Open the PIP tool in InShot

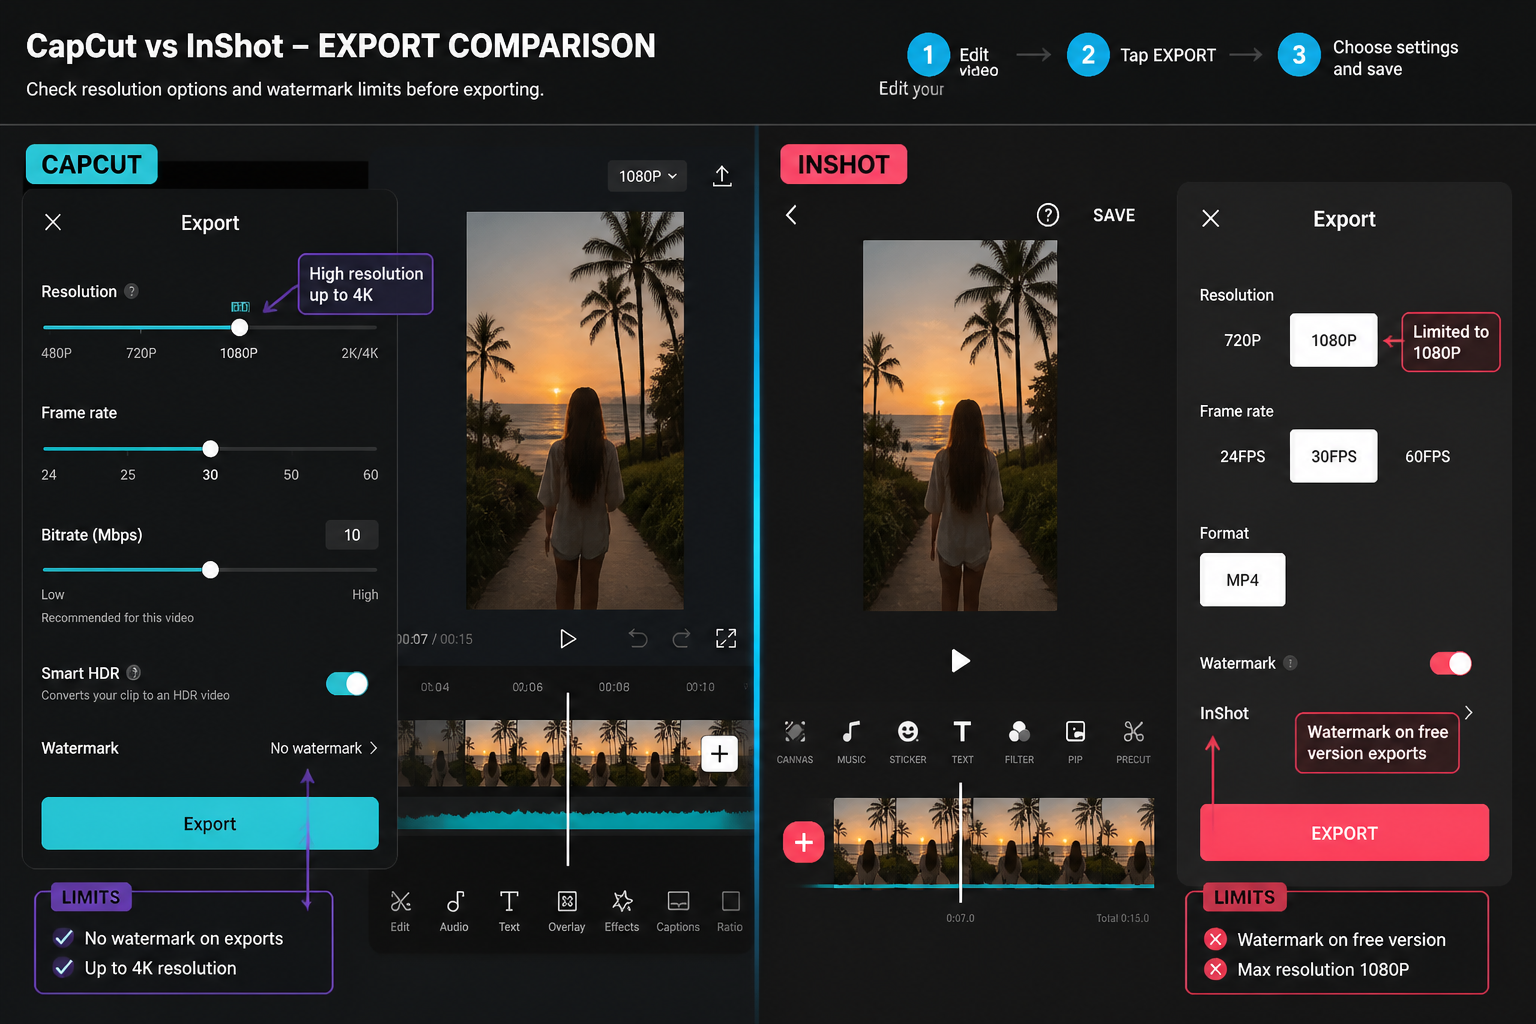[x=1075, y=741]
